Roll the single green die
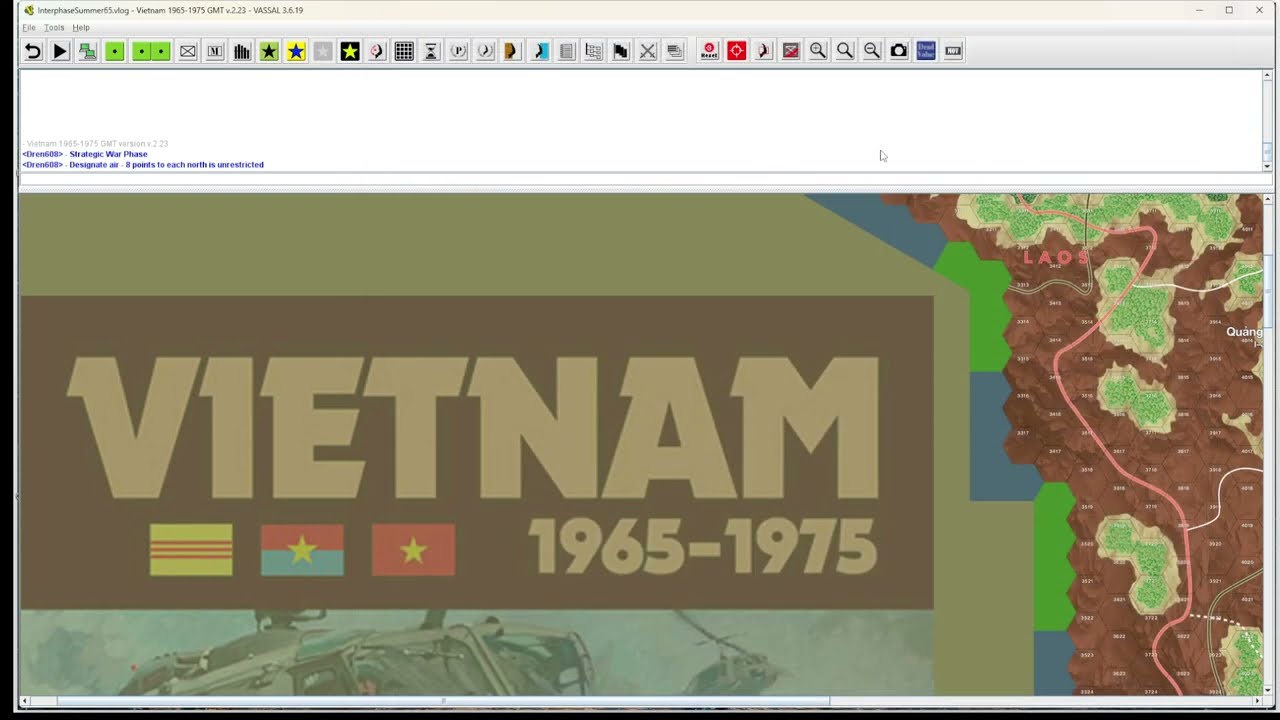Viewport: 1280px width, 720px height. point(115,51)
